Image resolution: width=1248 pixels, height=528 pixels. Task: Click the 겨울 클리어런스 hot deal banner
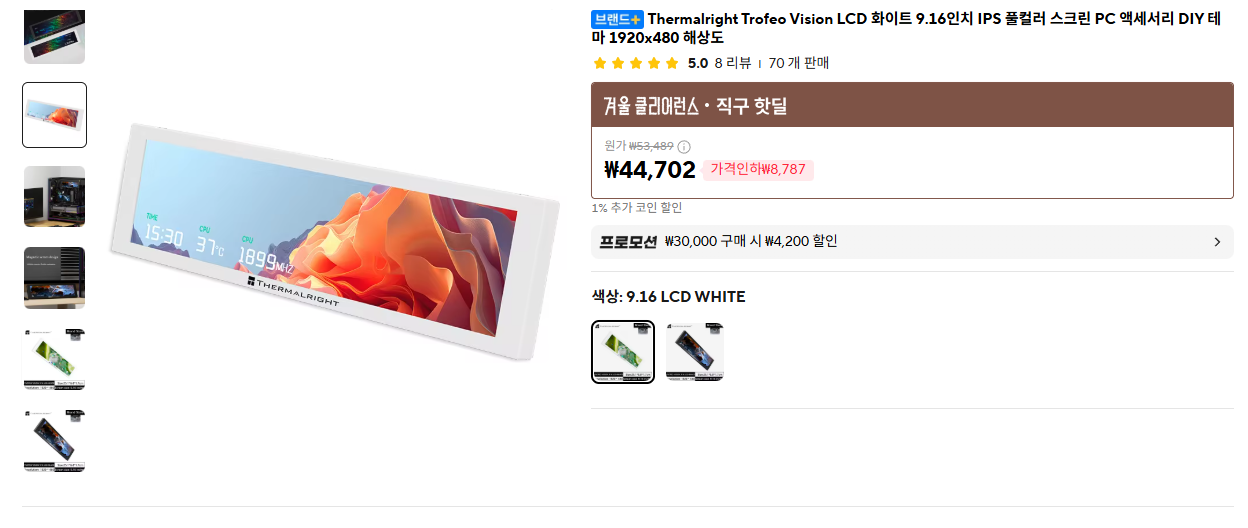912,105
